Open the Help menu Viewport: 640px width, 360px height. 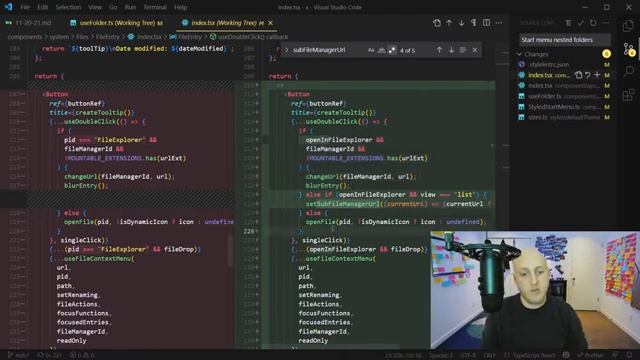180,7
